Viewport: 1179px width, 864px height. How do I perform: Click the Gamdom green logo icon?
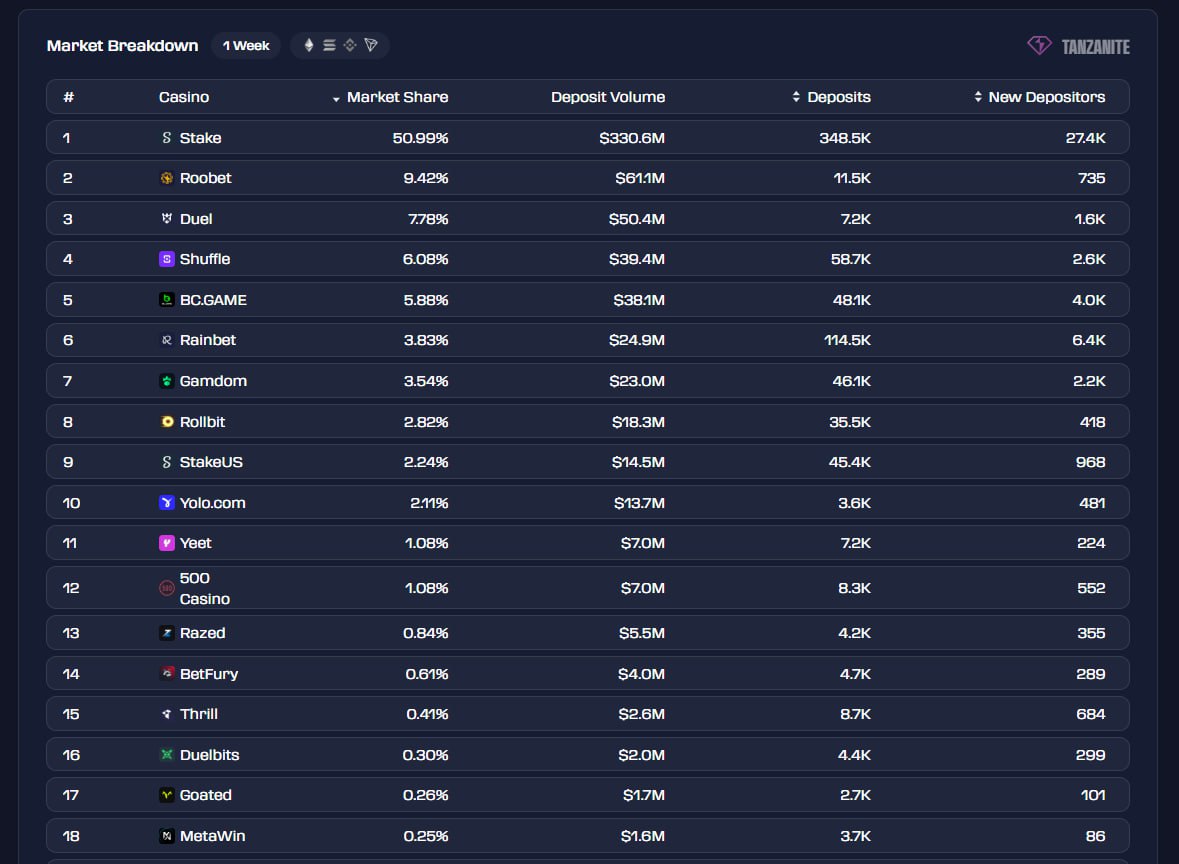167,381
